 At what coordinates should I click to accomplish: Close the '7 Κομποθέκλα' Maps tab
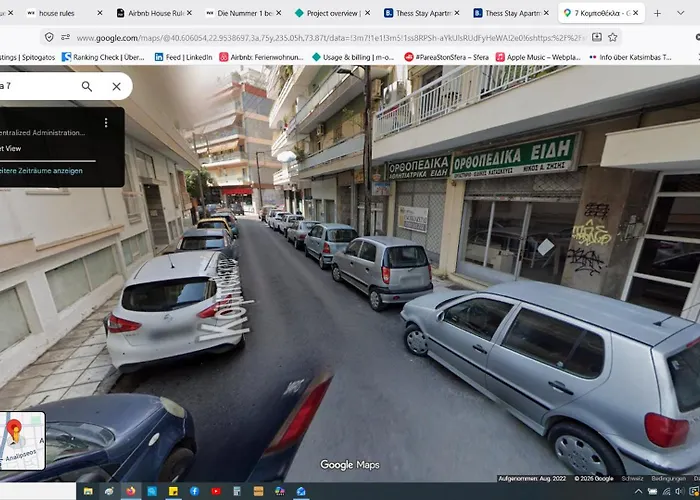point(636,13)
